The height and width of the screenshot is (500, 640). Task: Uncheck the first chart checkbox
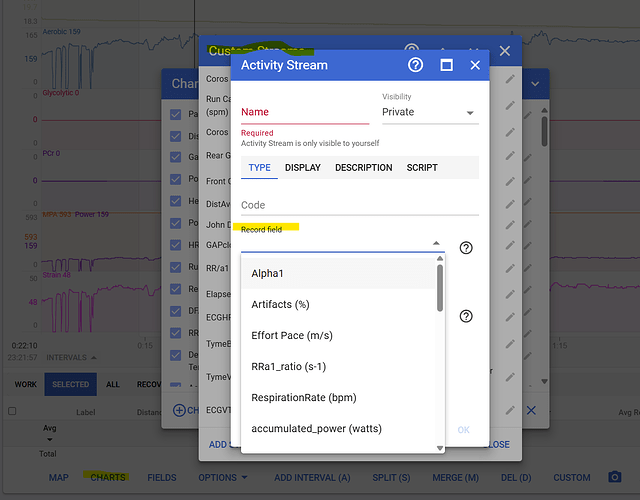tap(176, 114)
